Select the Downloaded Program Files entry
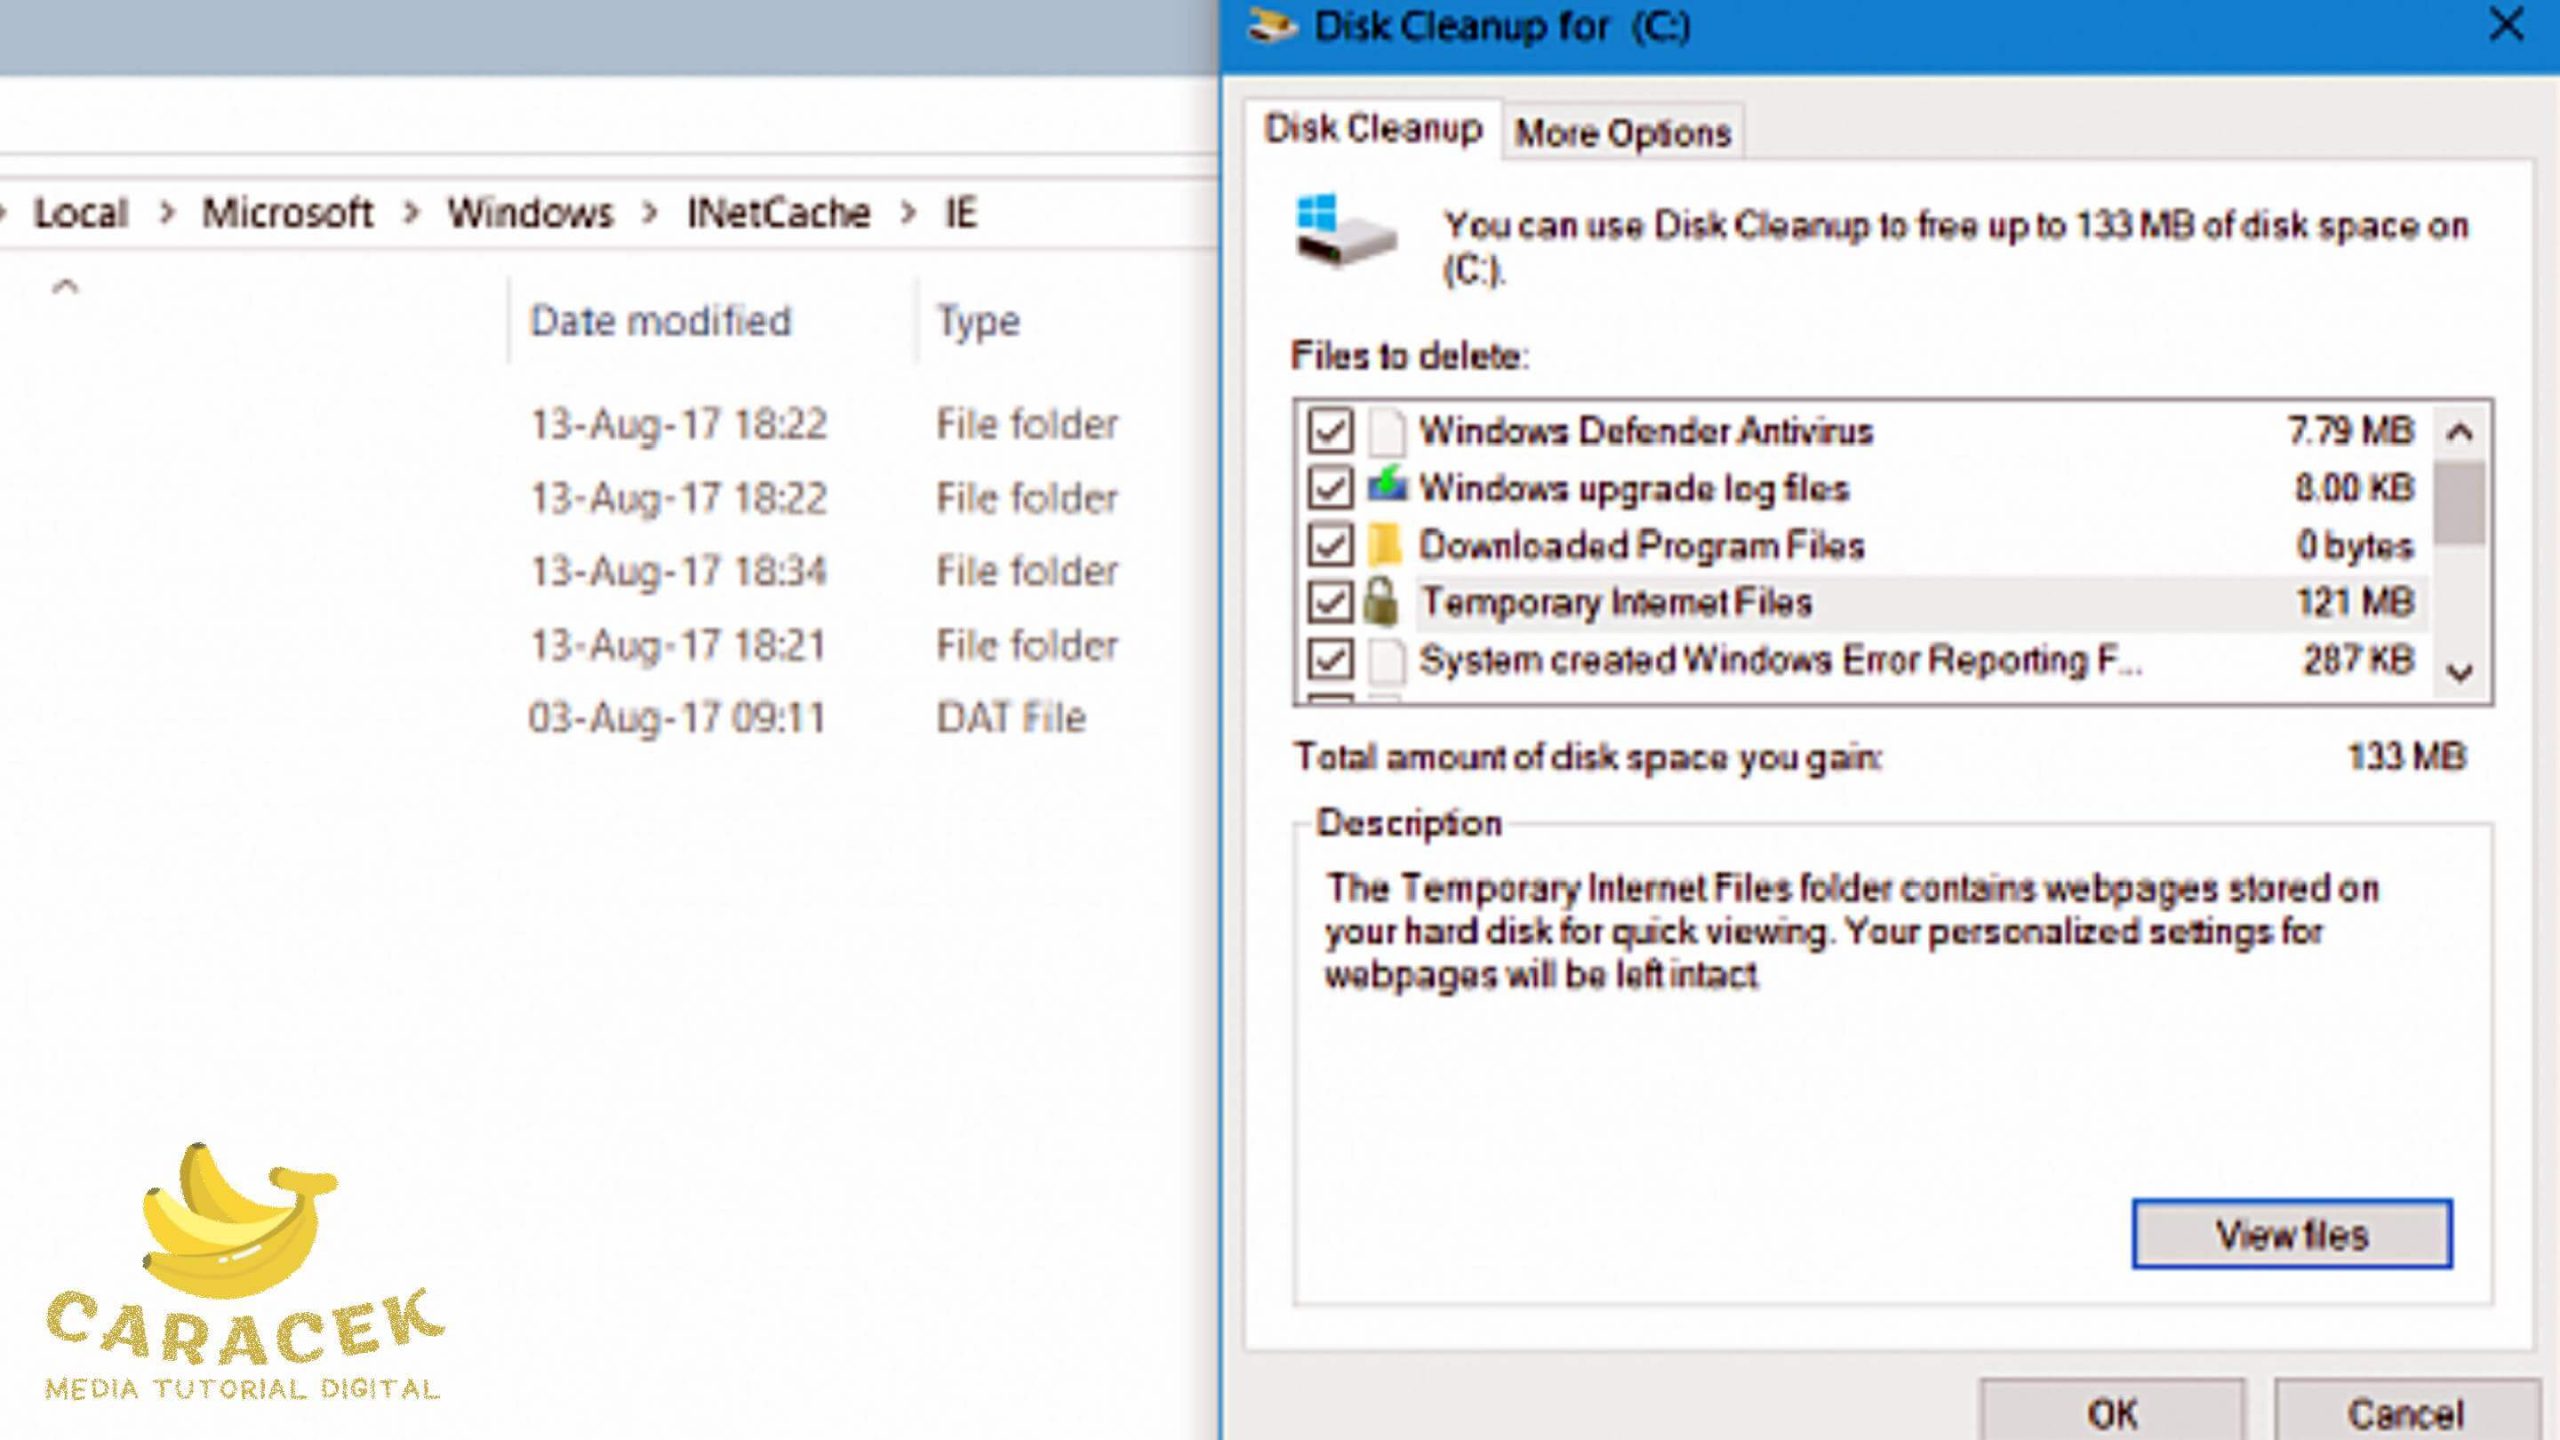The height and width of the screenshot is (1440, 2560). (x=1642, y=546)
